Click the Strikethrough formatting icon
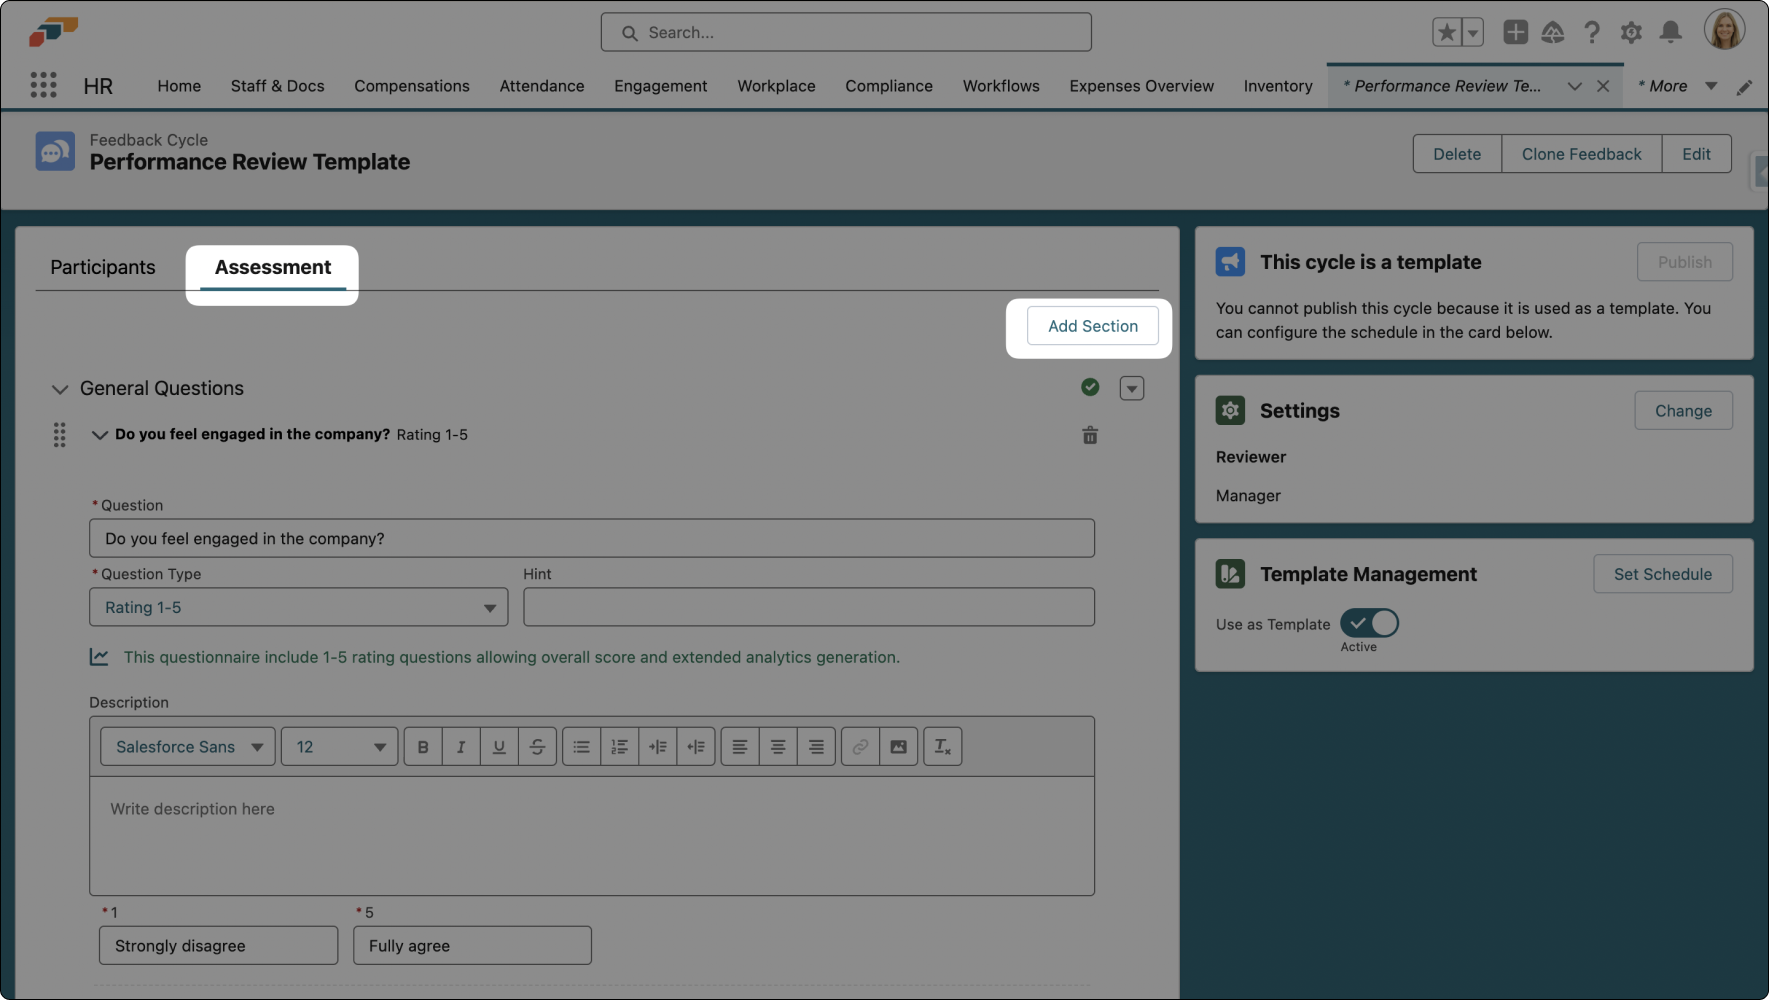Viewport: 1770px width, 1000px height. click(x=537, y=747)
